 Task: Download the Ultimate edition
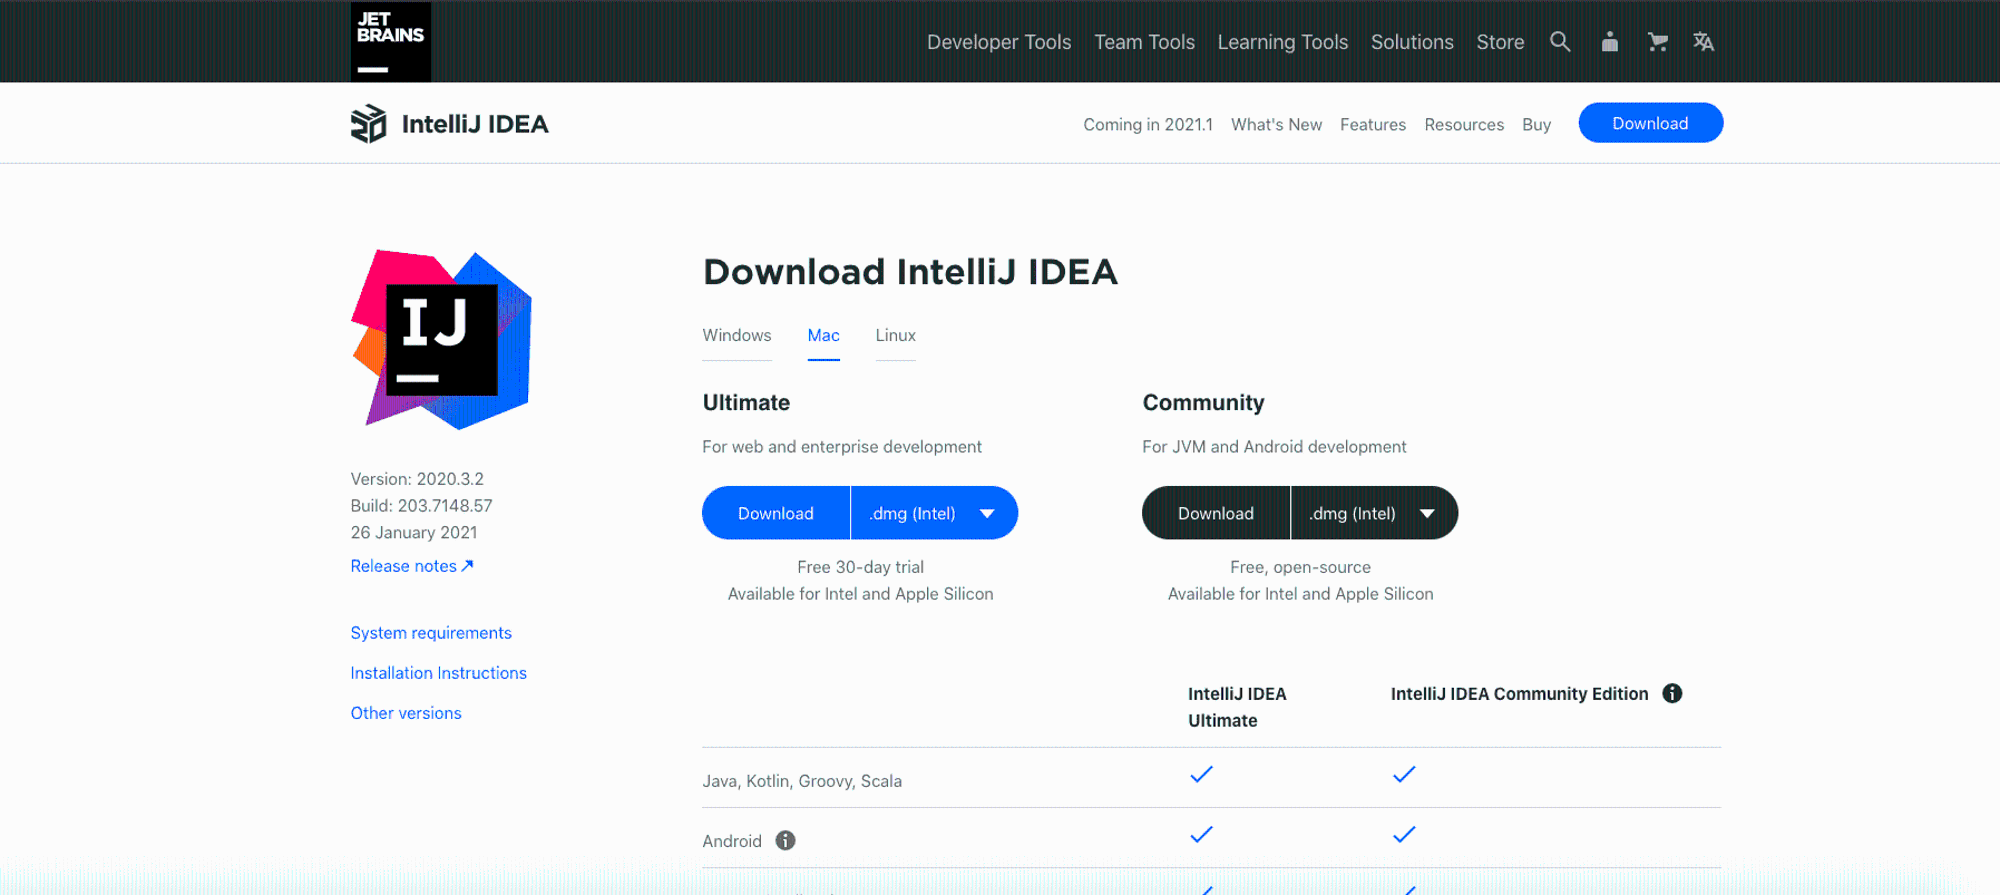click(x=776, y=513)
